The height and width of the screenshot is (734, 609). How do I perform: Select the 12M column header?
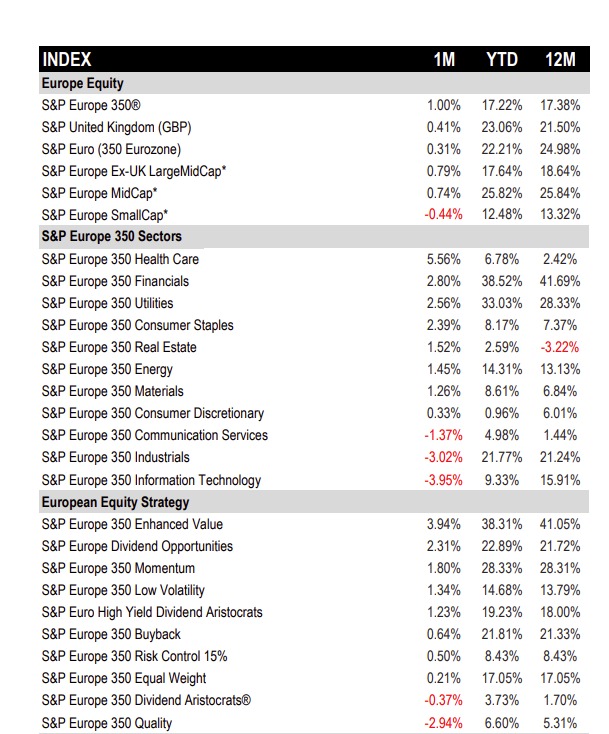(559, 60)
